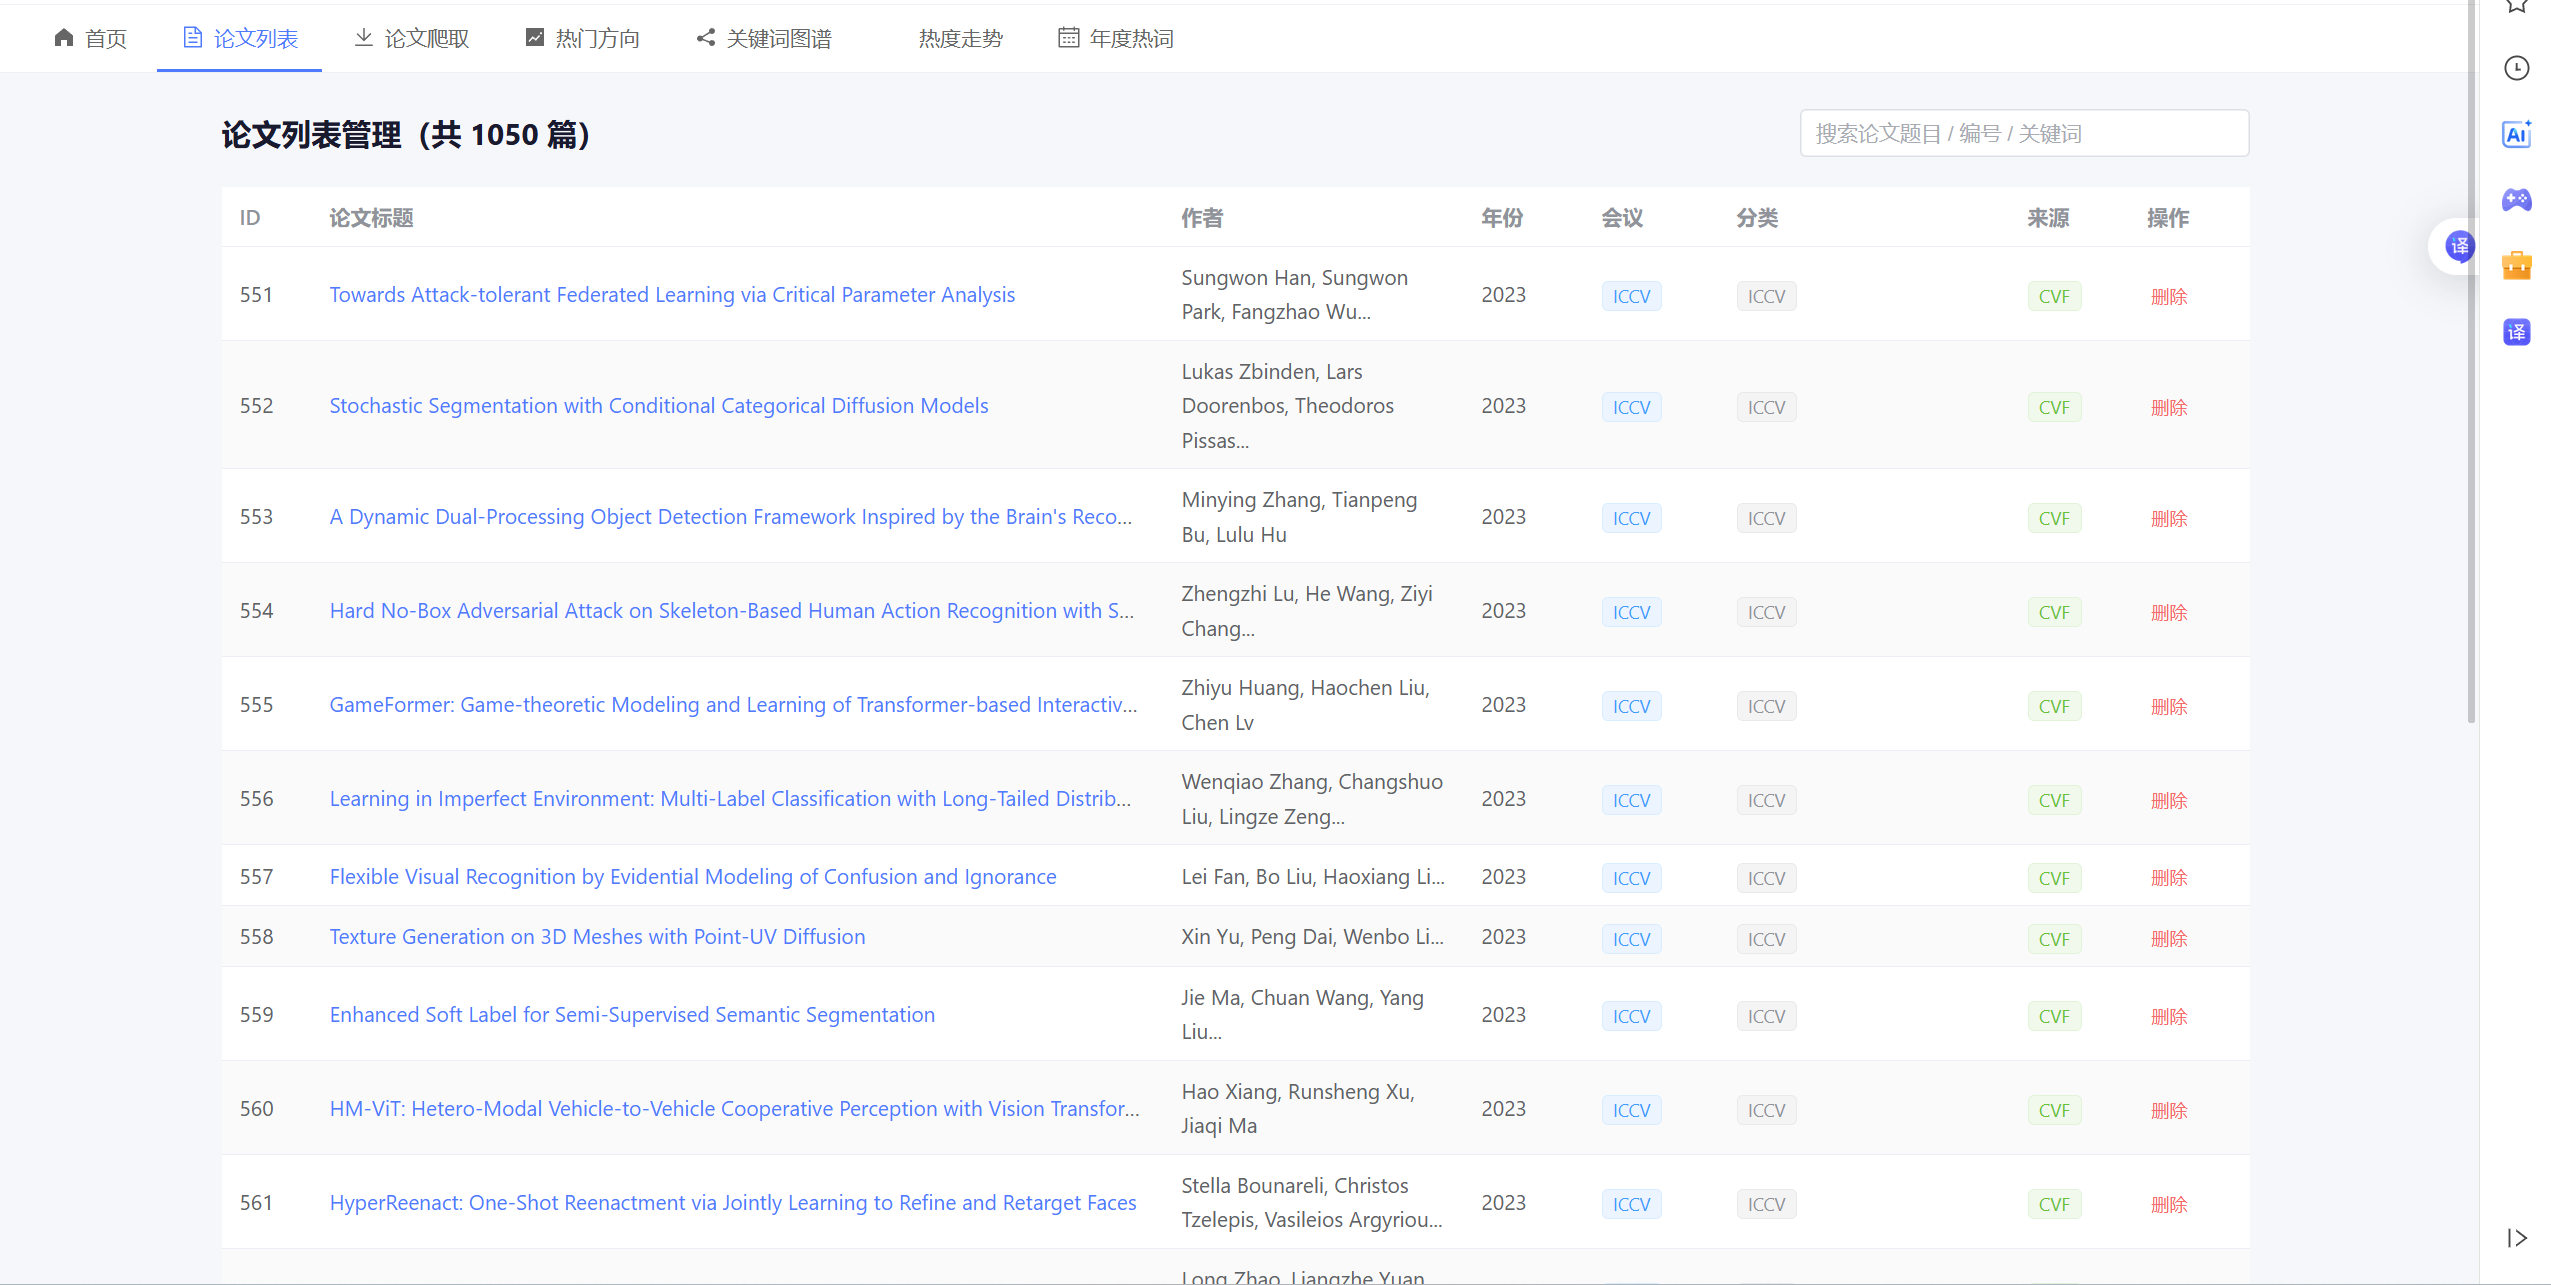Open the browser sidebar history clock icon

point(2516,68)
